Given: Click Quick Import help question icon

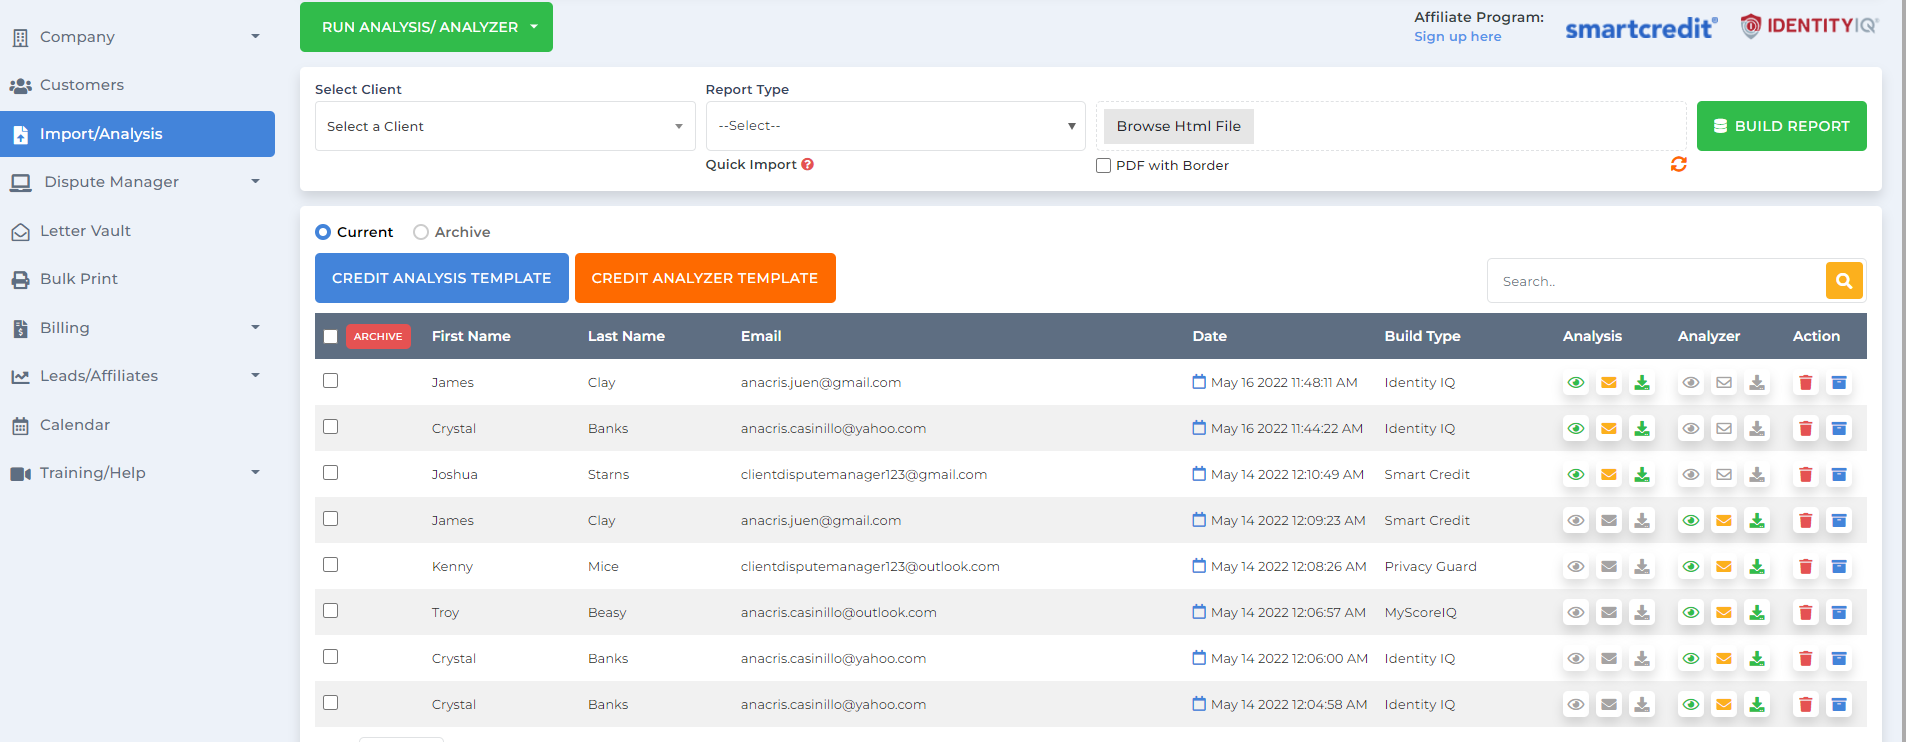Looking at the screenshot, I should point(807,165).
